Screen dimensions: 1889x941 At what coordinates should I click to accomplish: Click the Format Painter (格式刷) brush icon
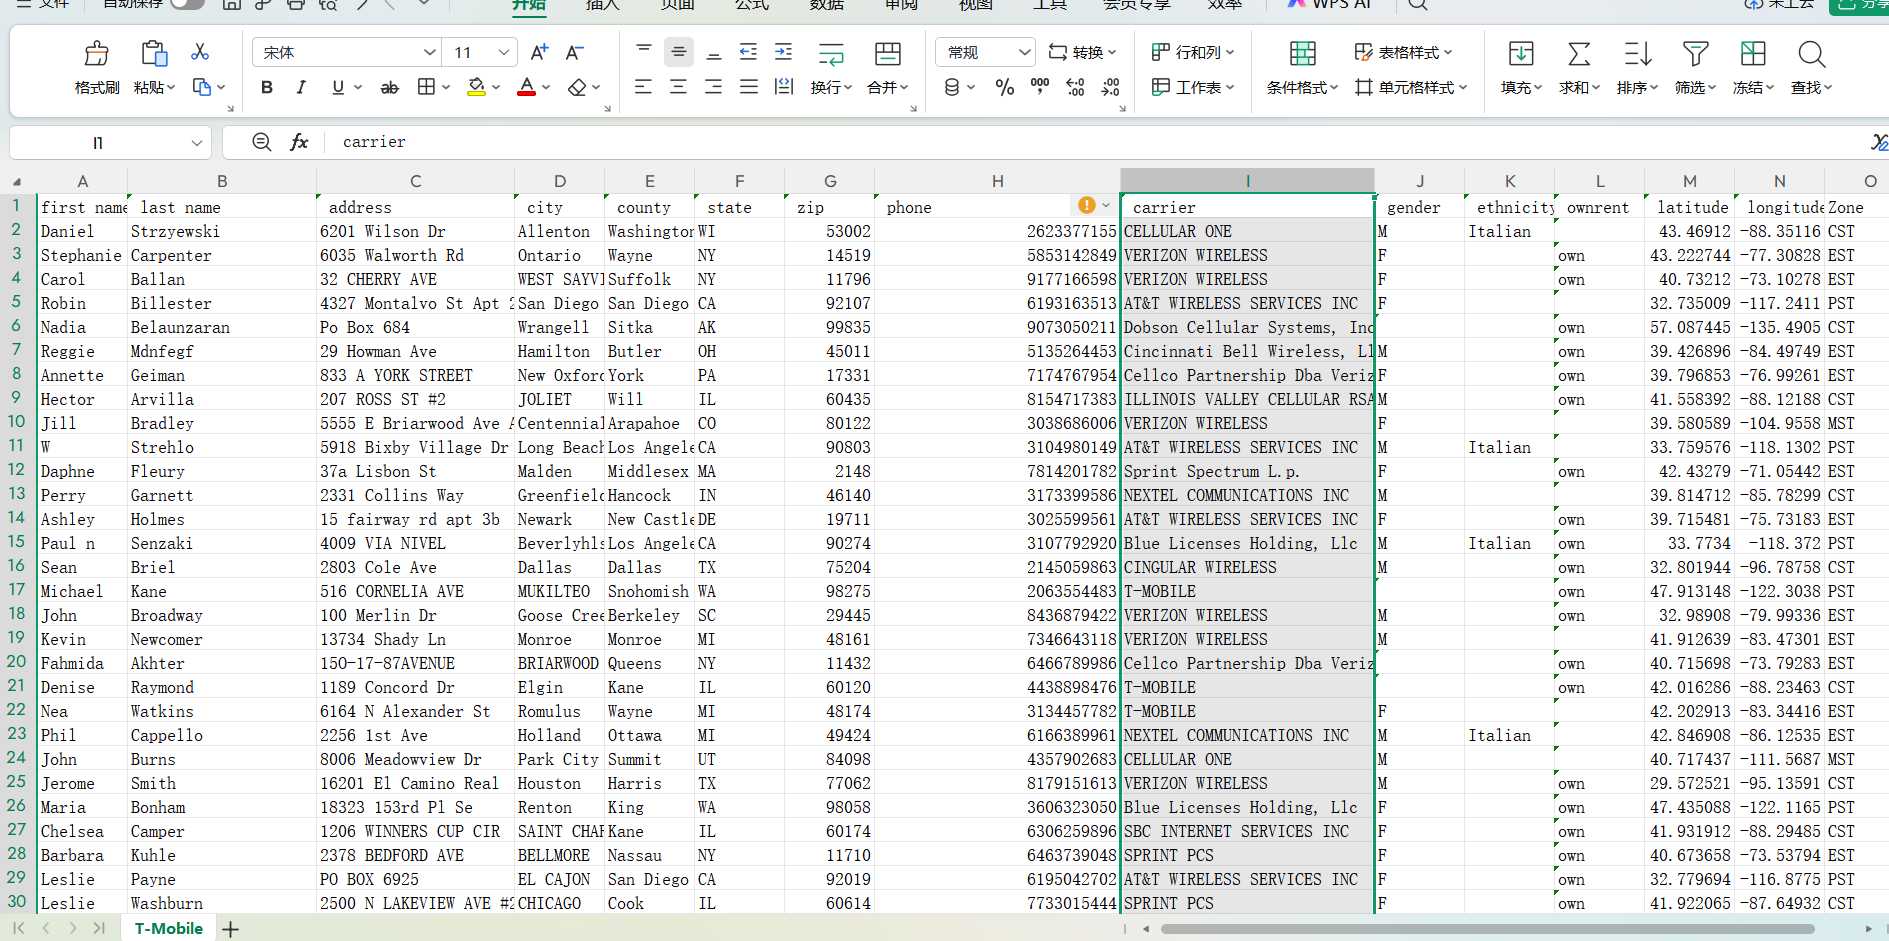pyautogui.click(x=97, y=53)
